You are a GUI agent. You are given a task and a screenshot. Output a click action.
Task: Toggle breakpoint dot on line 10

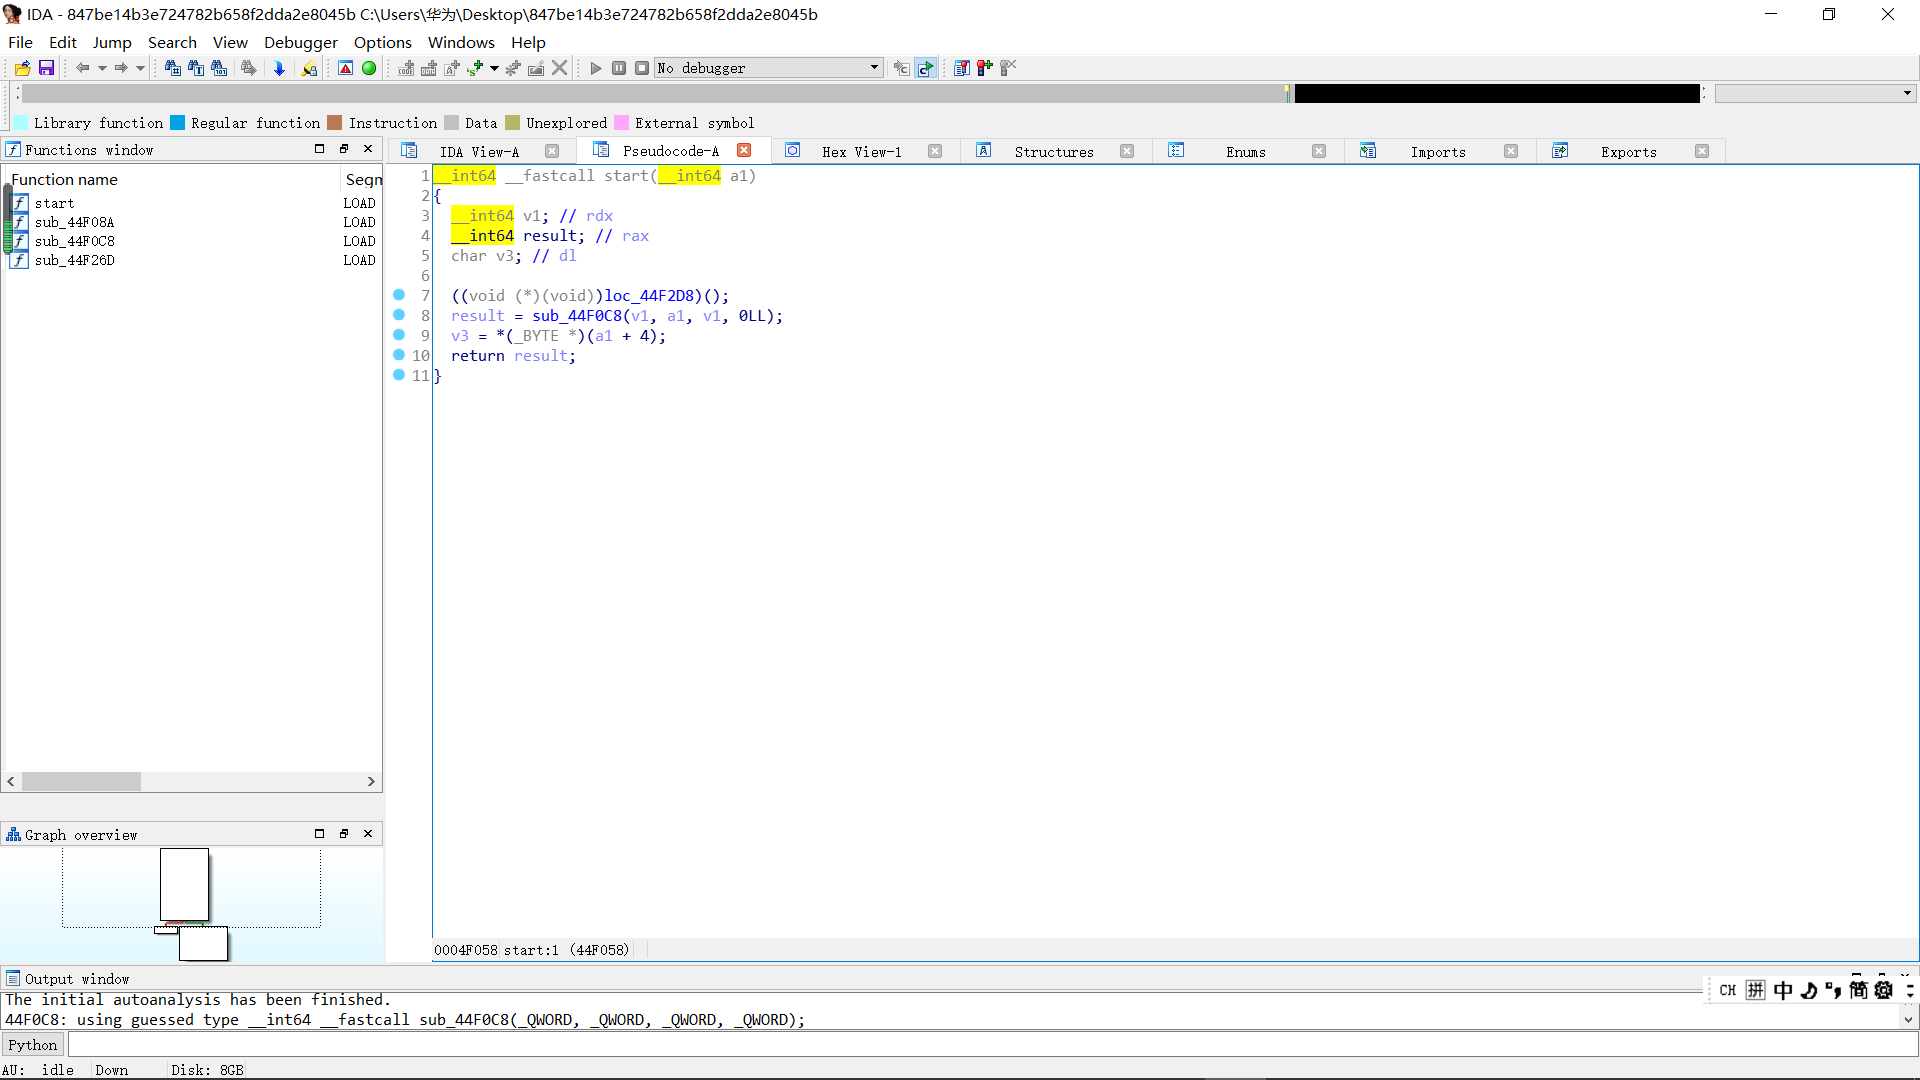click(399, 355)
